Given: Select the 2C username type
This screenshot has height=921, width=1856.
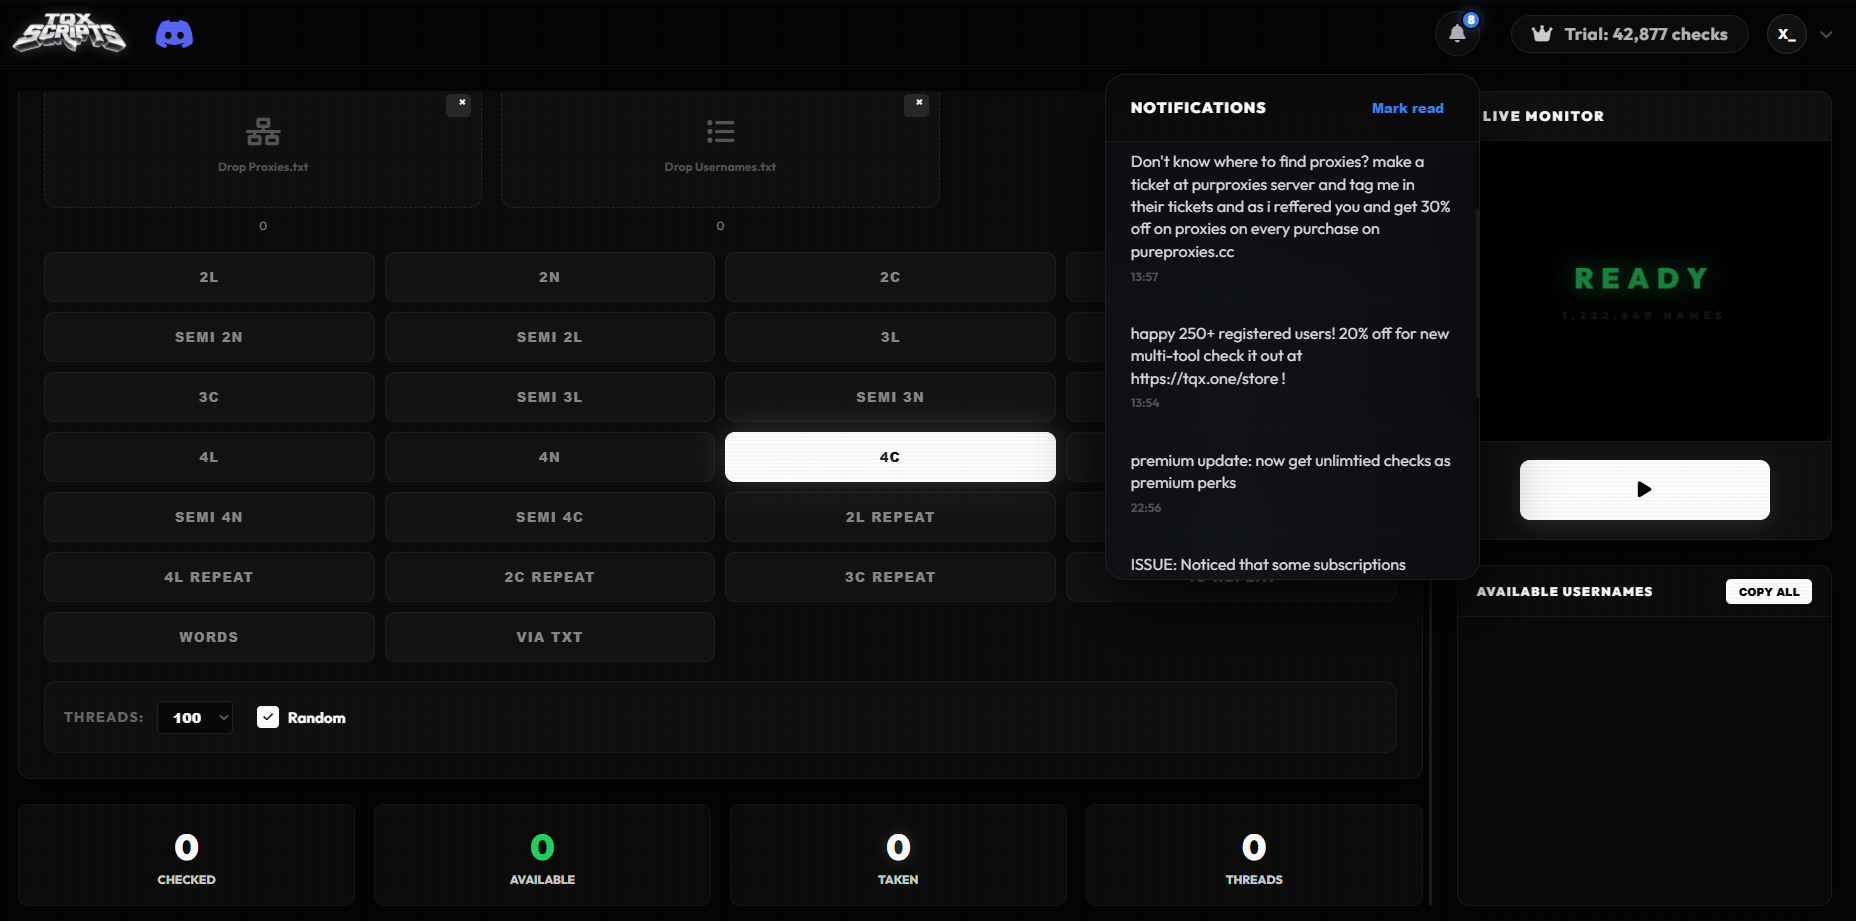Looking at the screenshot, I should pos(890,277).
